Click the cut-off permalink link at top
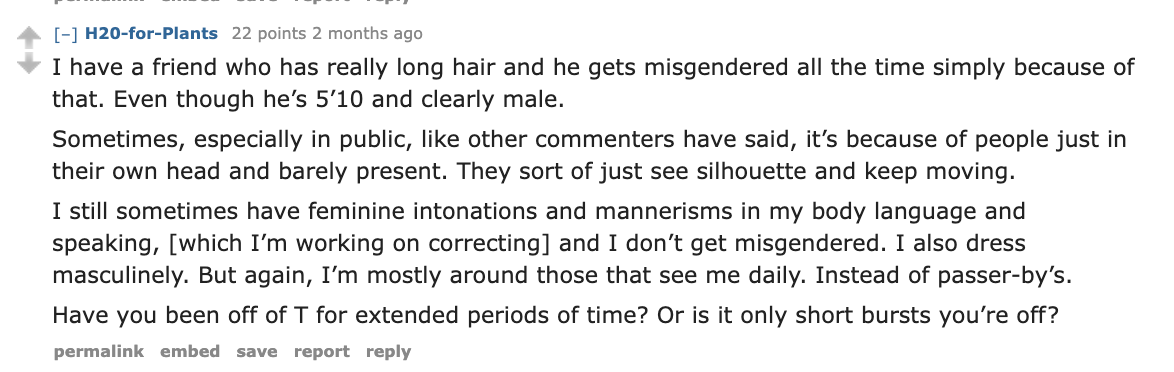 coord(99,1)
